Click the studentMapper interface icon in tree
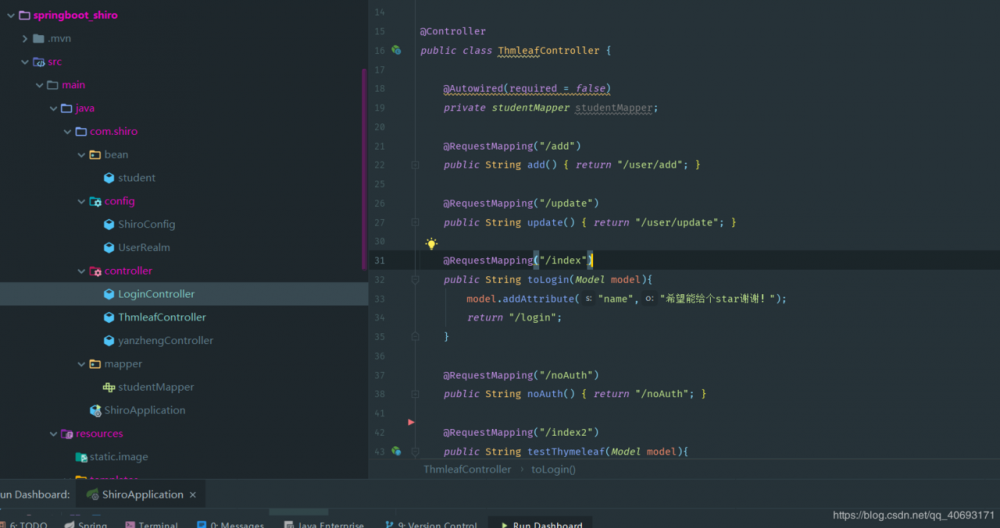 point(109,387)
